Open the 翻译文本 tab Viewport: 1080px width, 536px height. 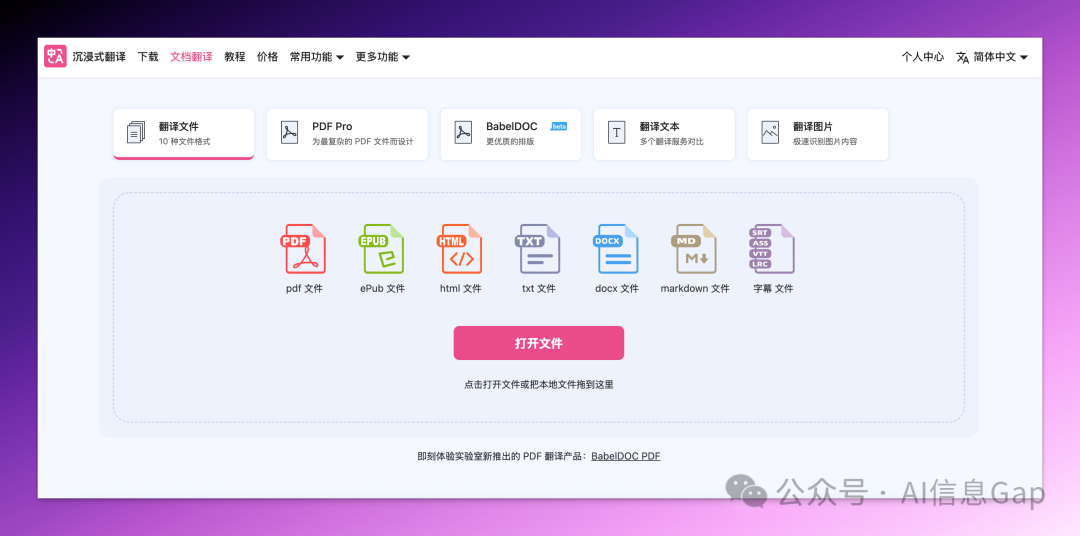[664, 134]
